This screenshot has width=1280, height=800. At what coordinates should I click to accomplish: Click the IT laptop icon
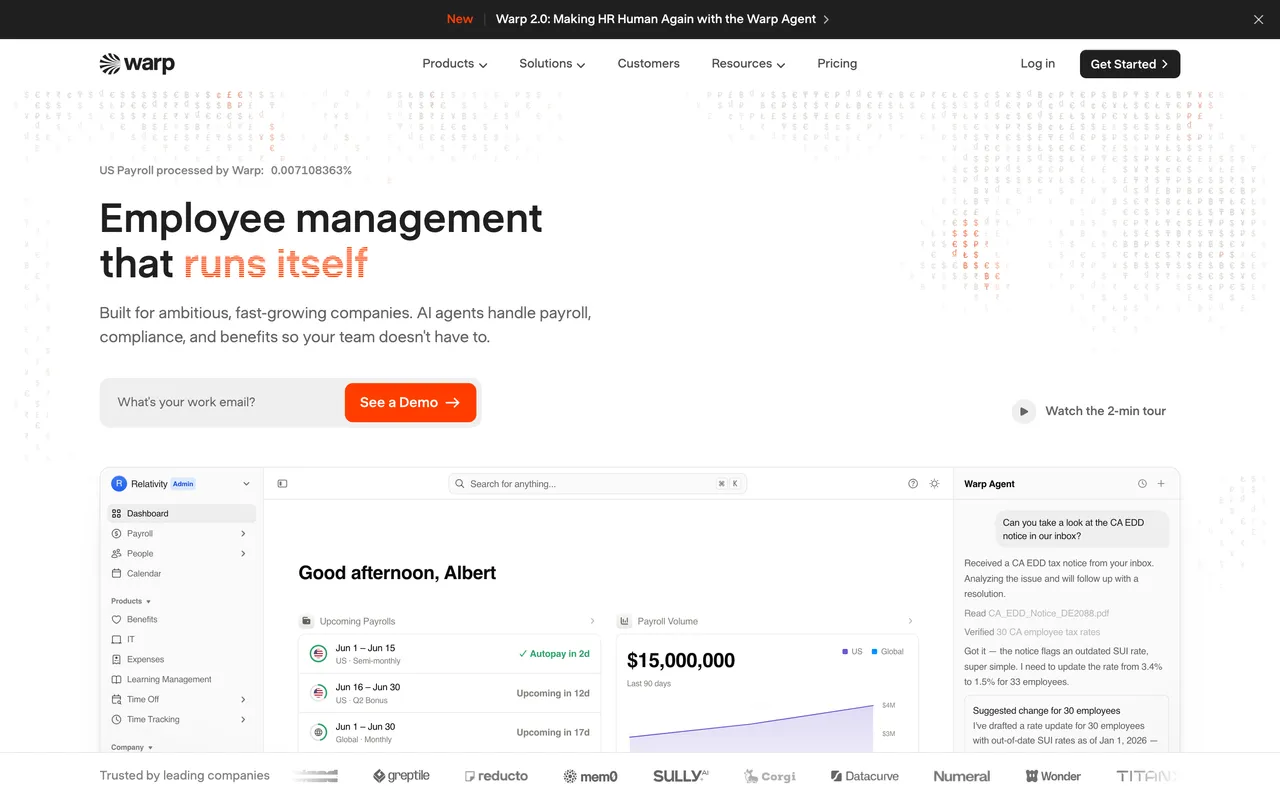[117, 640]
